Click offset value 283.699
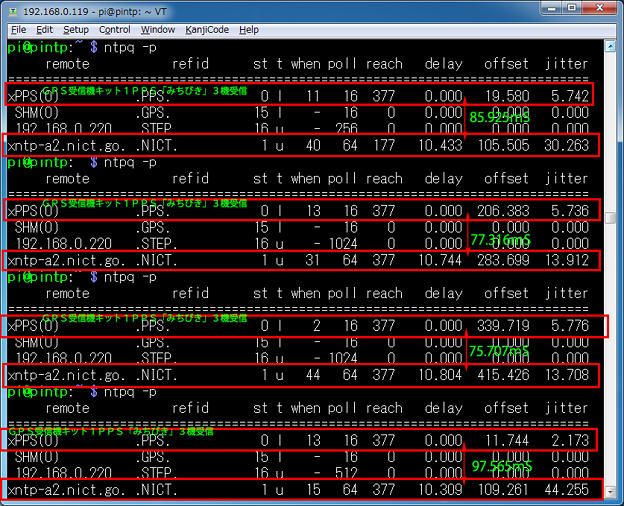 (503, 260)
